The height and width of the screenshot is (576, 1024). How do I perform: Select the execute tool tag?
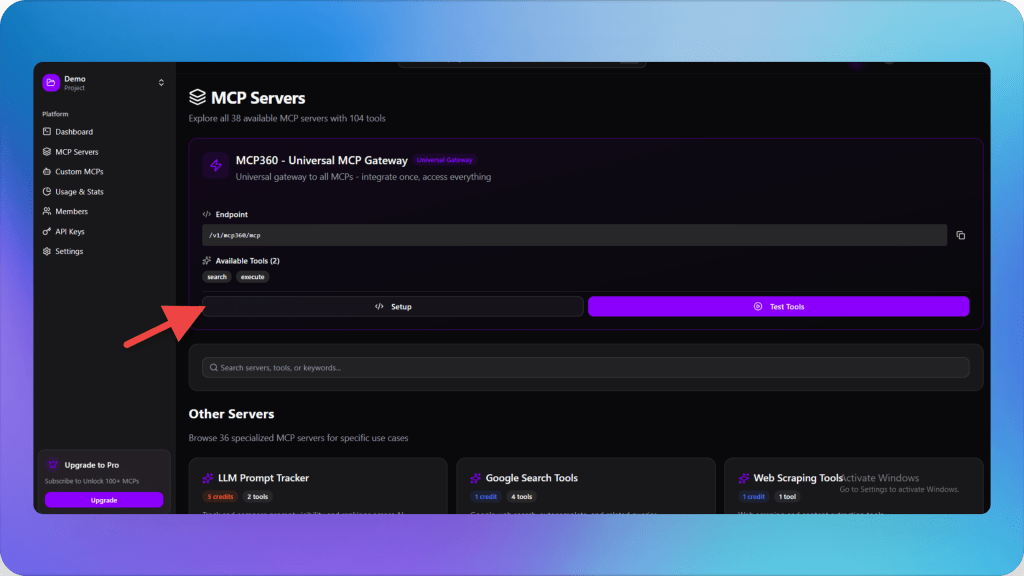[x=253, y=277]
